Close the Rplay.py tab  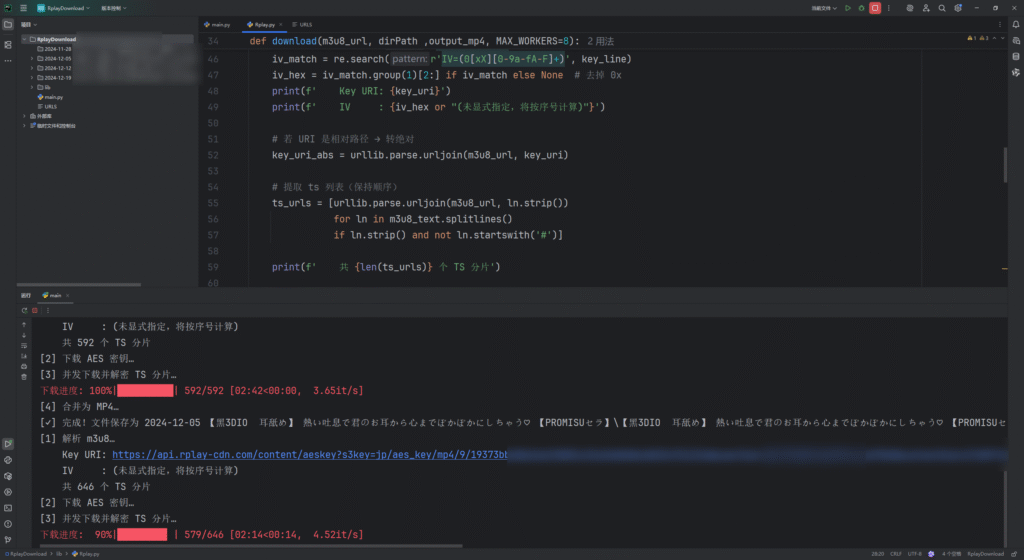click(x=281, y=25)
